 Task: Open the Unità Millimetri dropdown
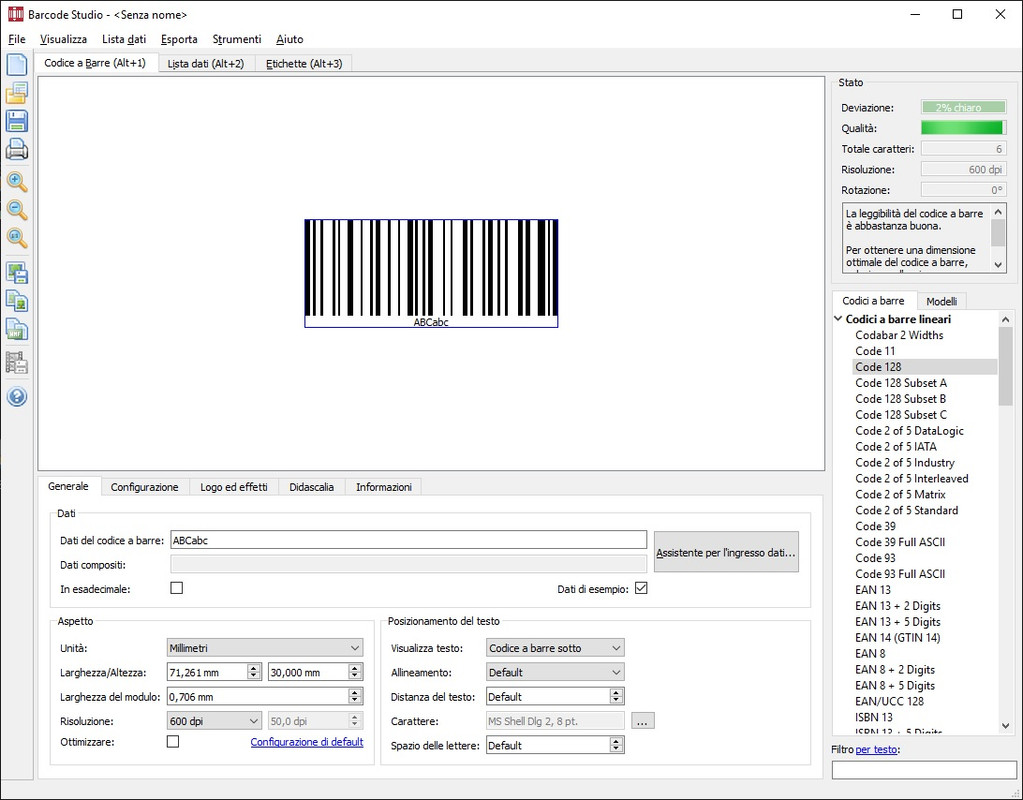pyautogui.click(x=265, y=648)
